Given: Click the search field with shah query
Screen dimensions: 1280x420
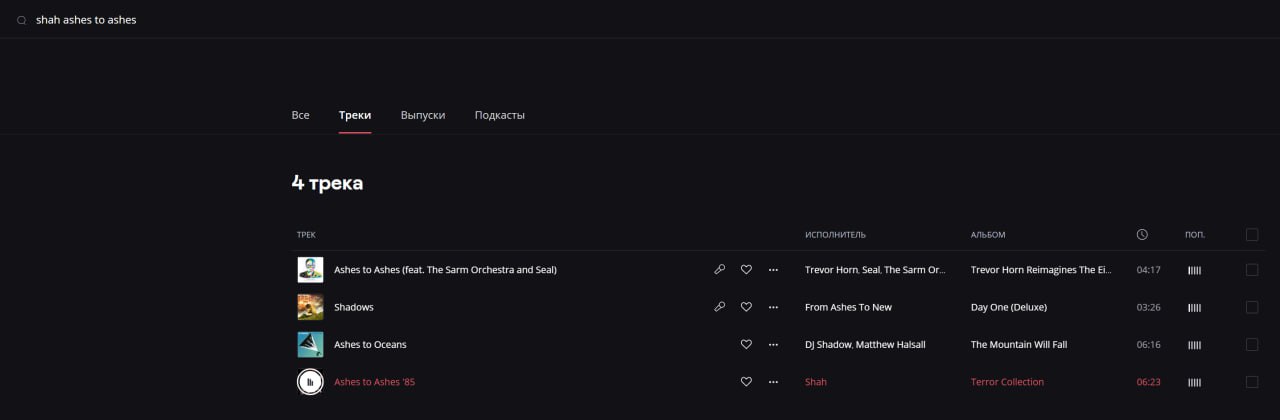Looking at the screenshot, I should pyautogui.click(x=400, y=20).
